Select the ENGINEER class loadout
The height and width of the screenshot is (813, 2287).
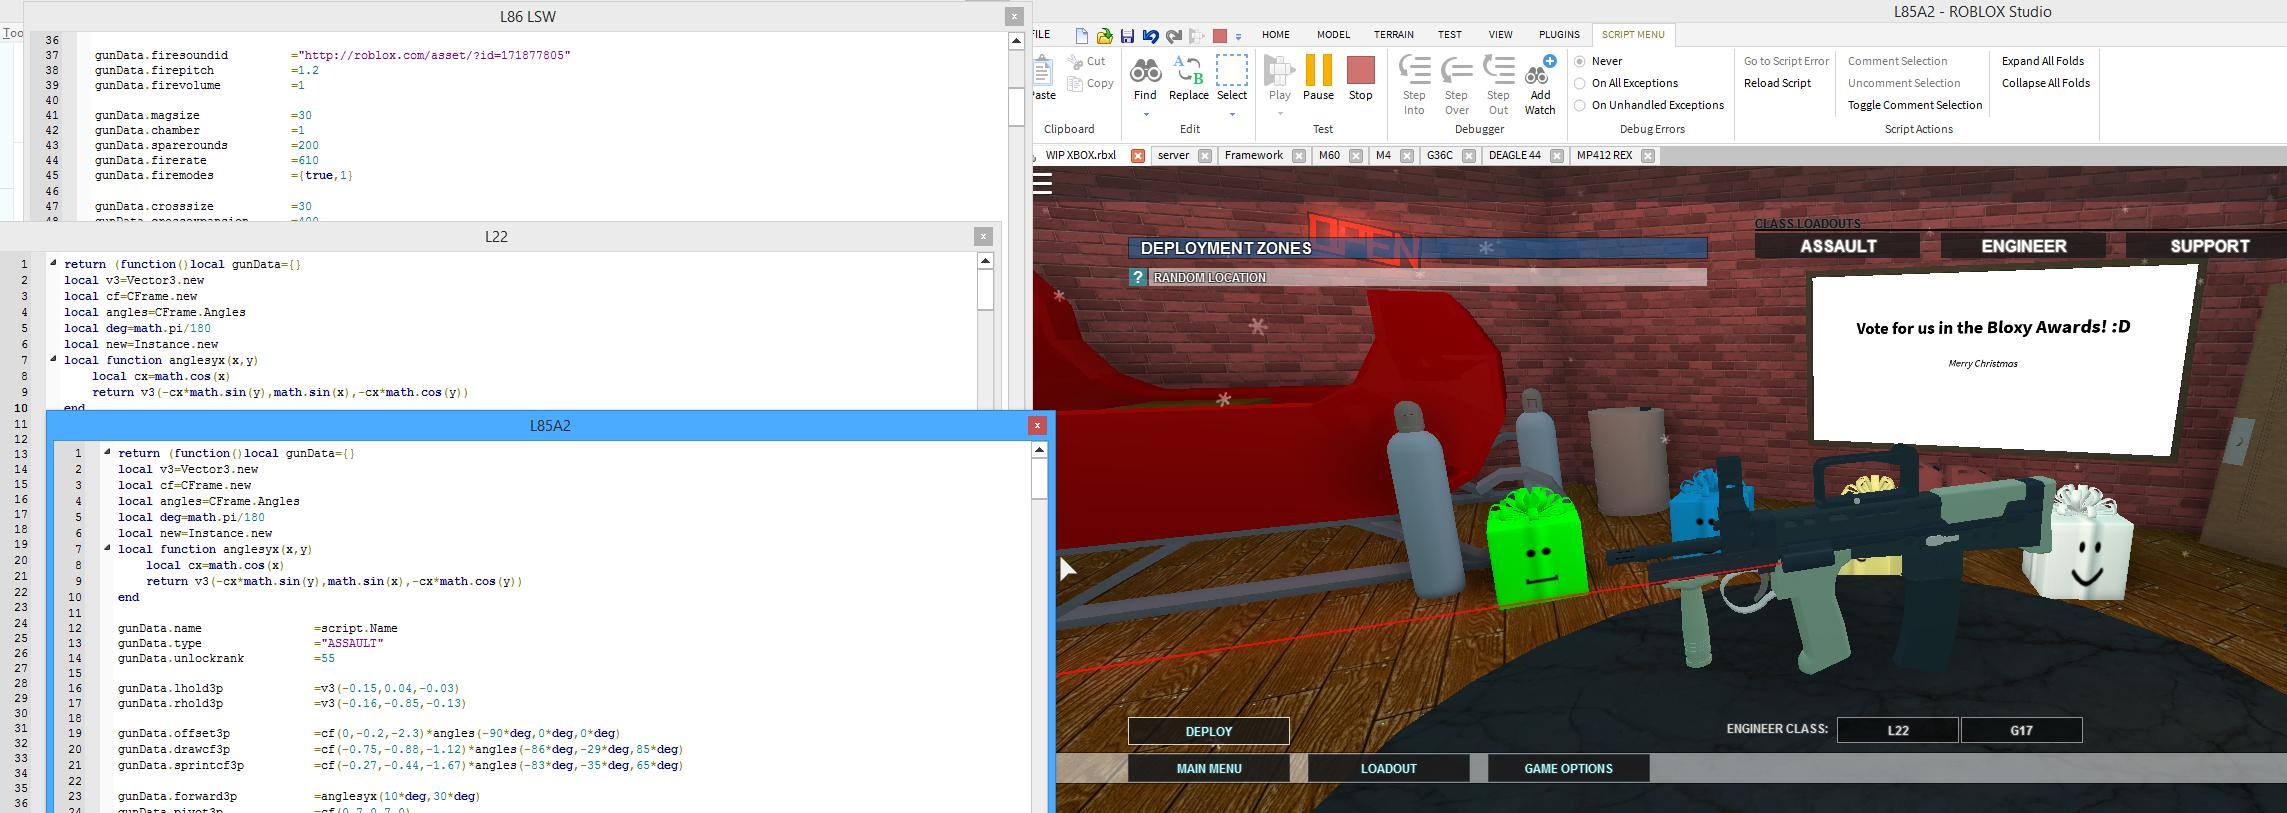coord(2023,246)
